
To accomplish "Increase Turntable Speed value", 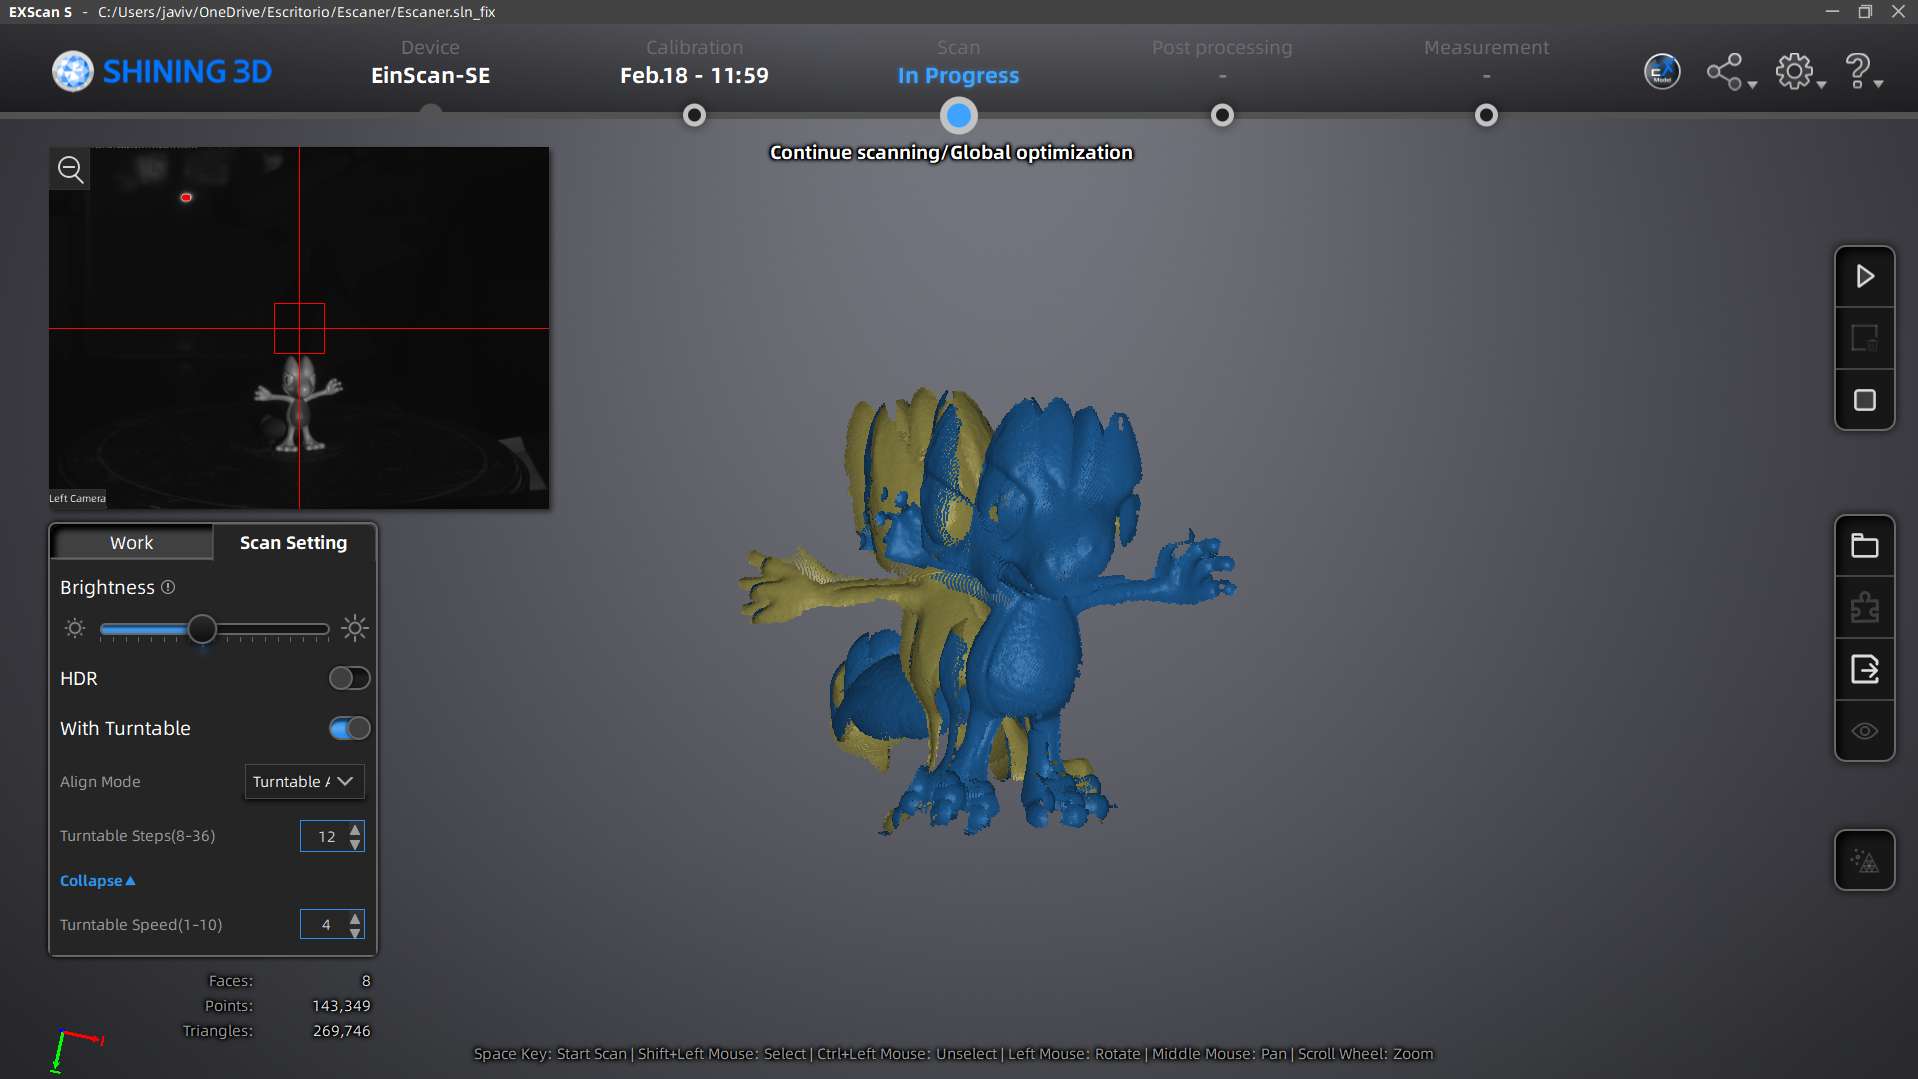I will click(355, 918).
